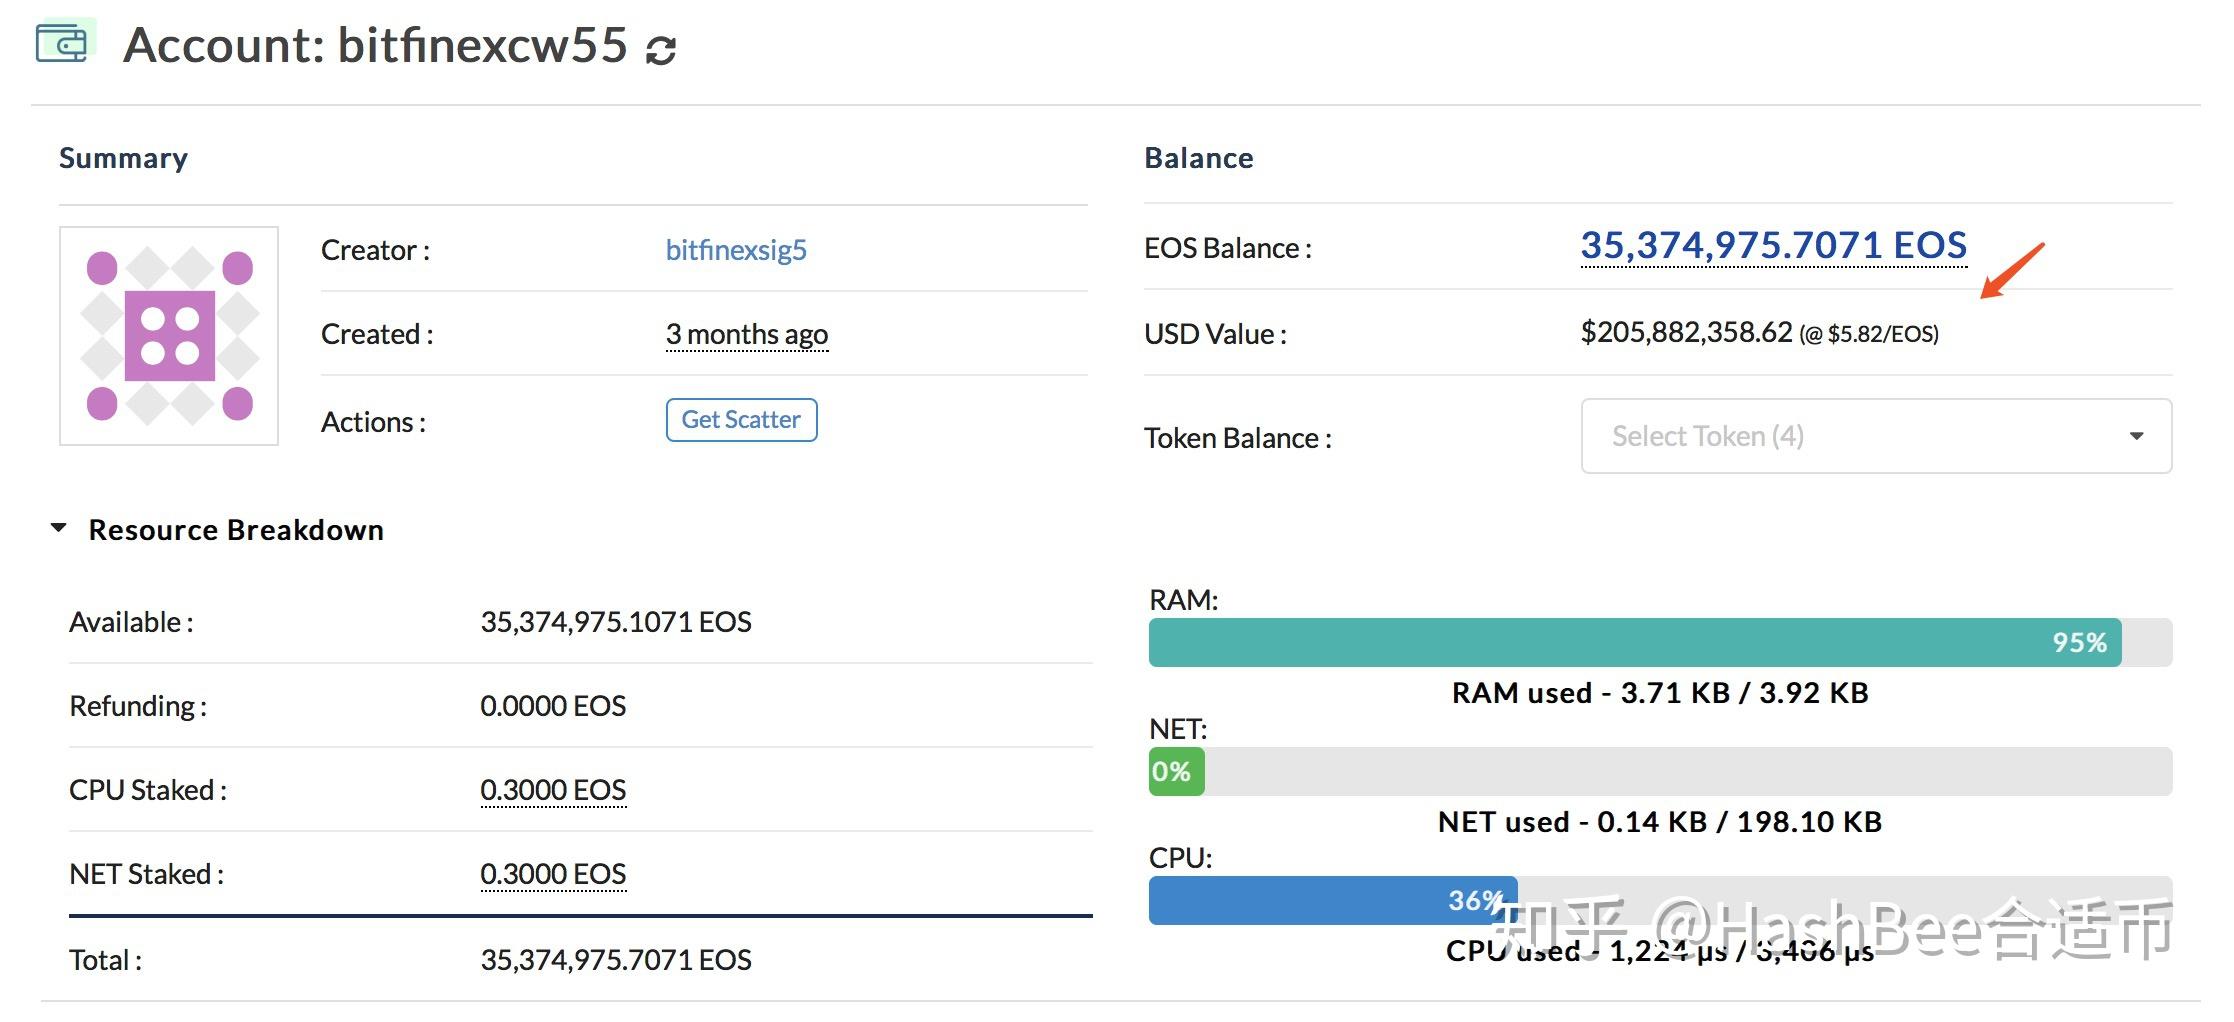Click the NET usage bar at 0%
The height and width of the screenshot is (1022, 2234).
tap(1660, 771)
